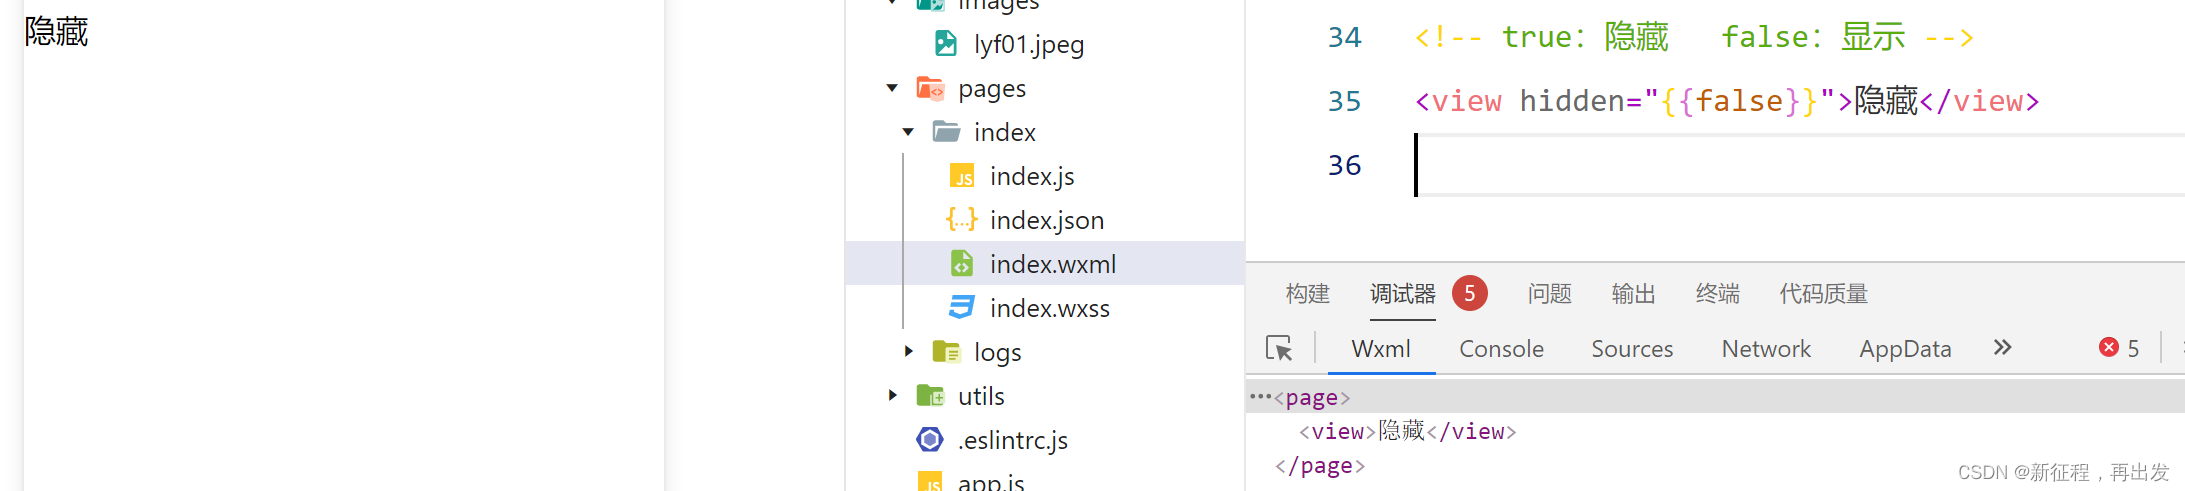Open the AppData panel tab

(1905, 348)
